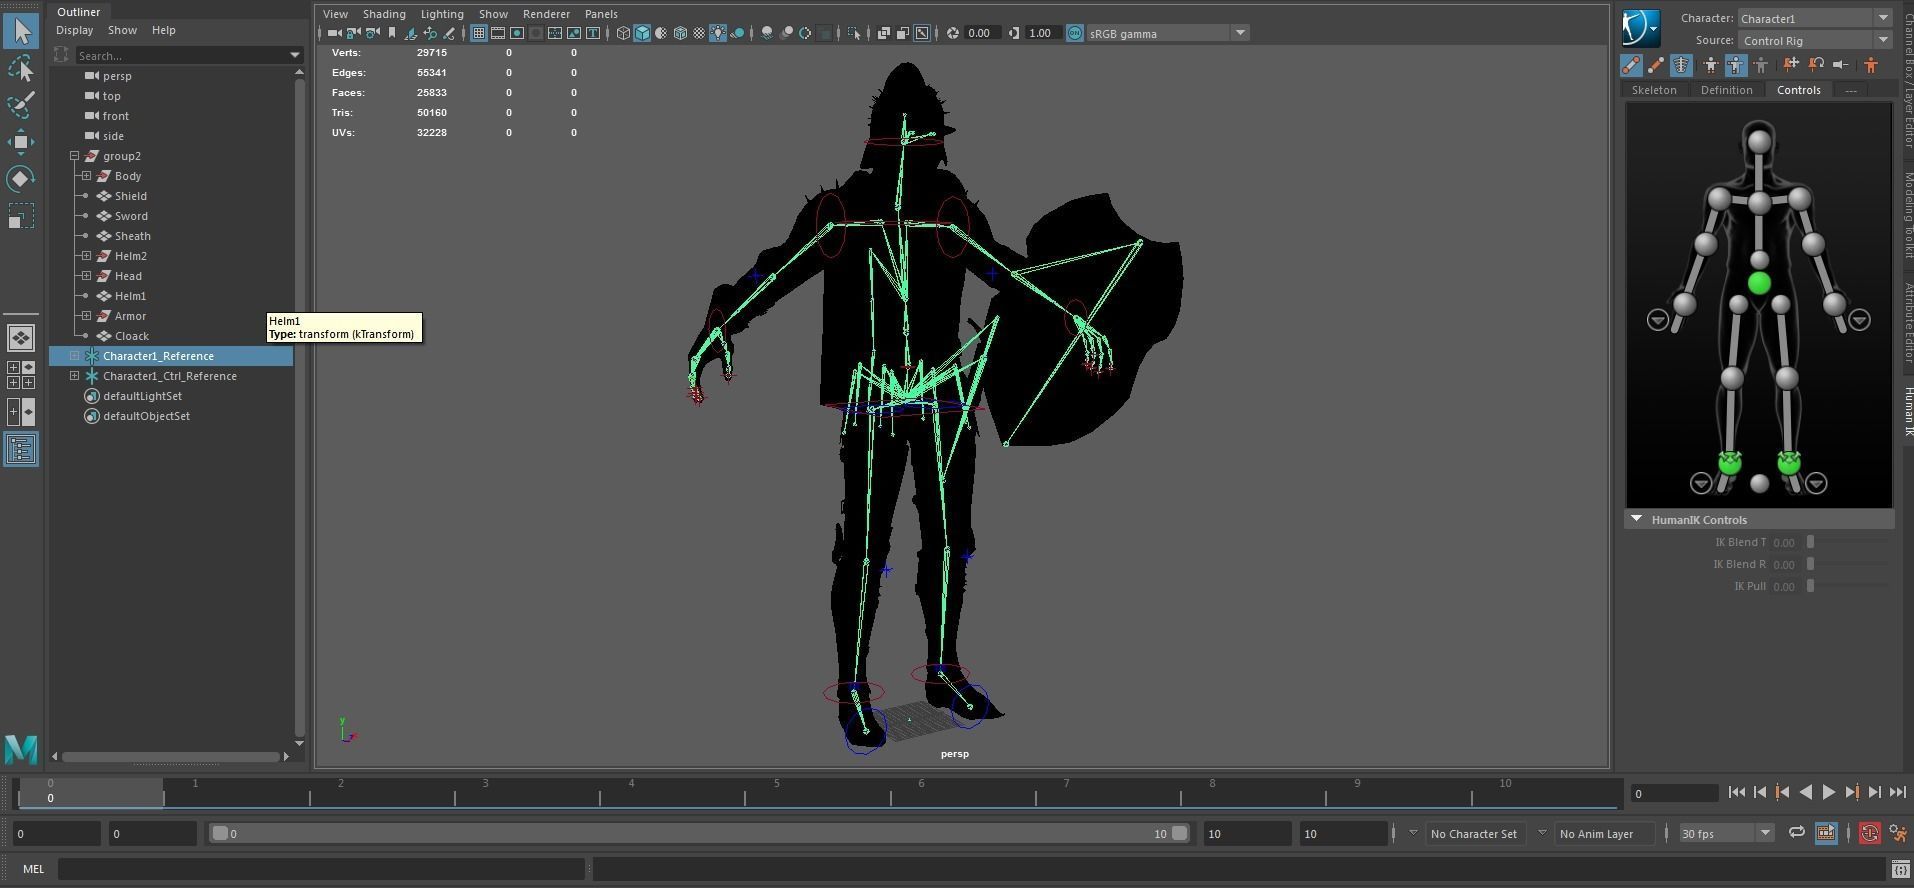Switch to the Skeleton tab
1914x888 pixels.
(1654, 90)
